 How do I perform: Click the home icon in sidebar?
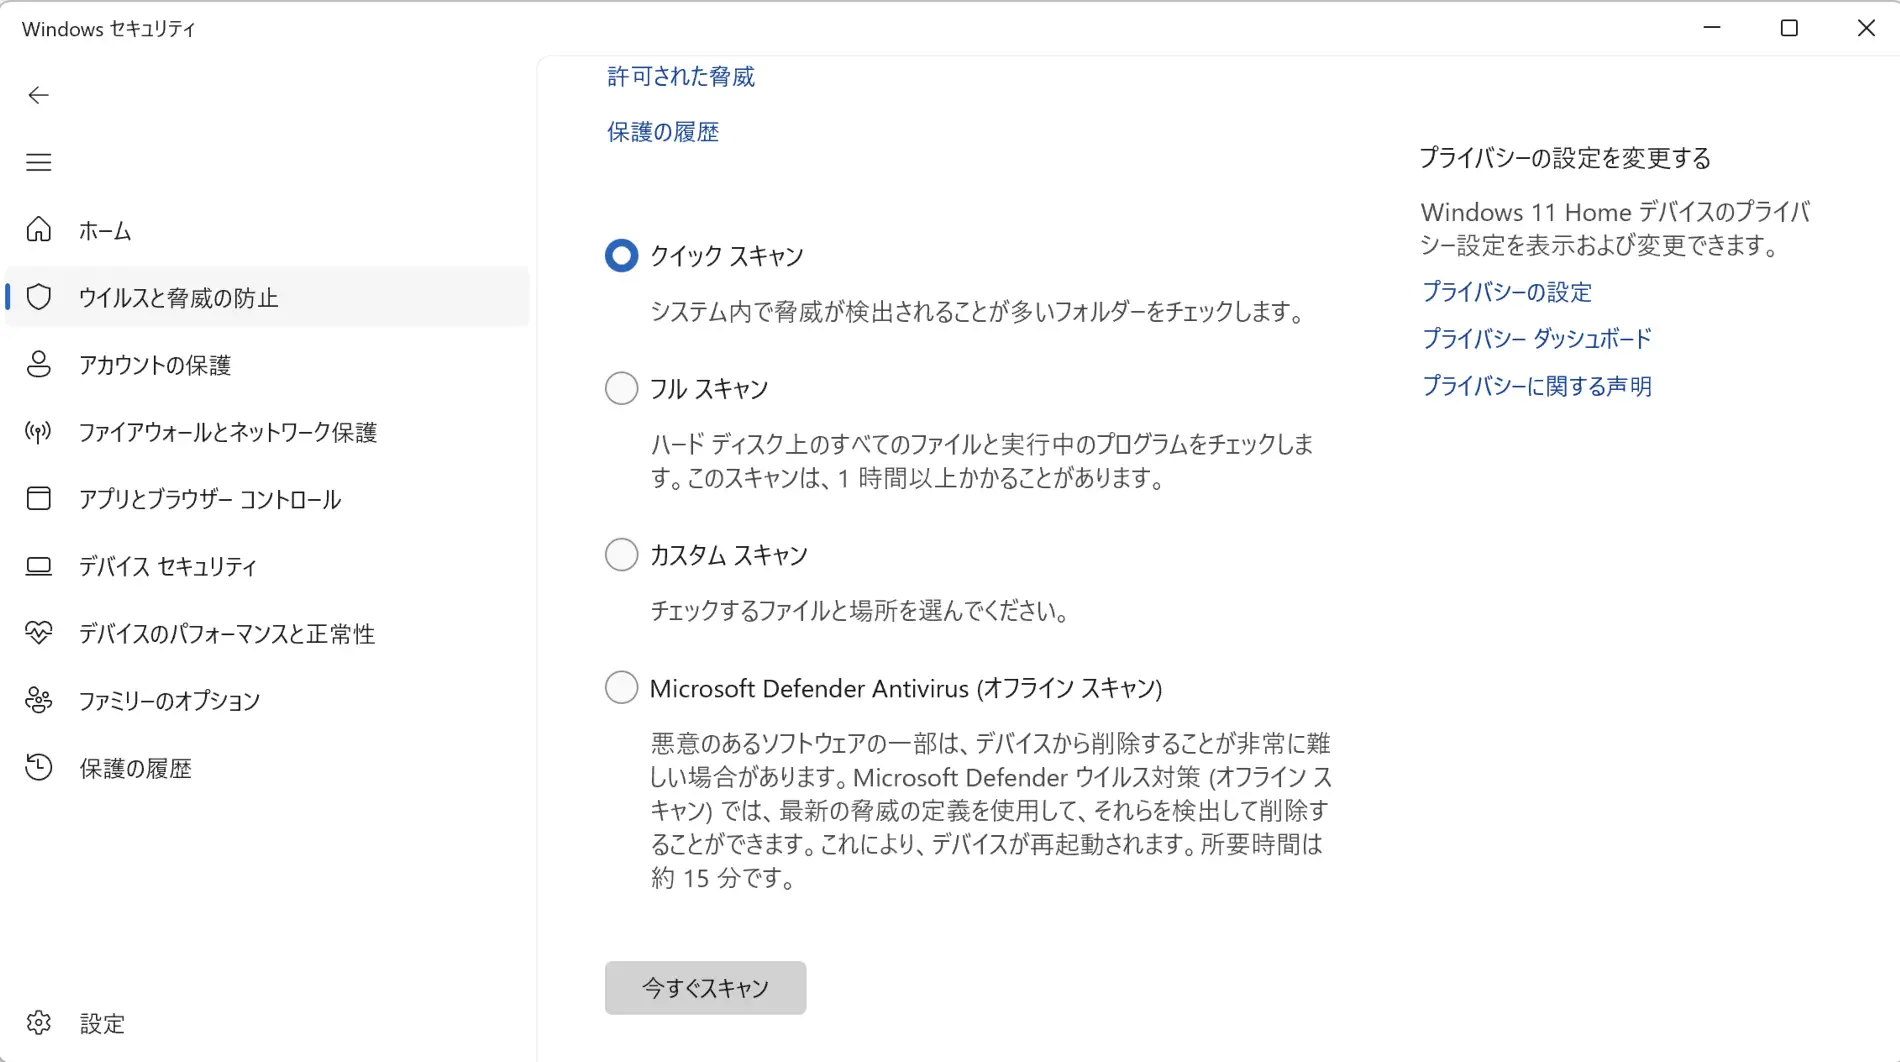click(x=38, y=230)
